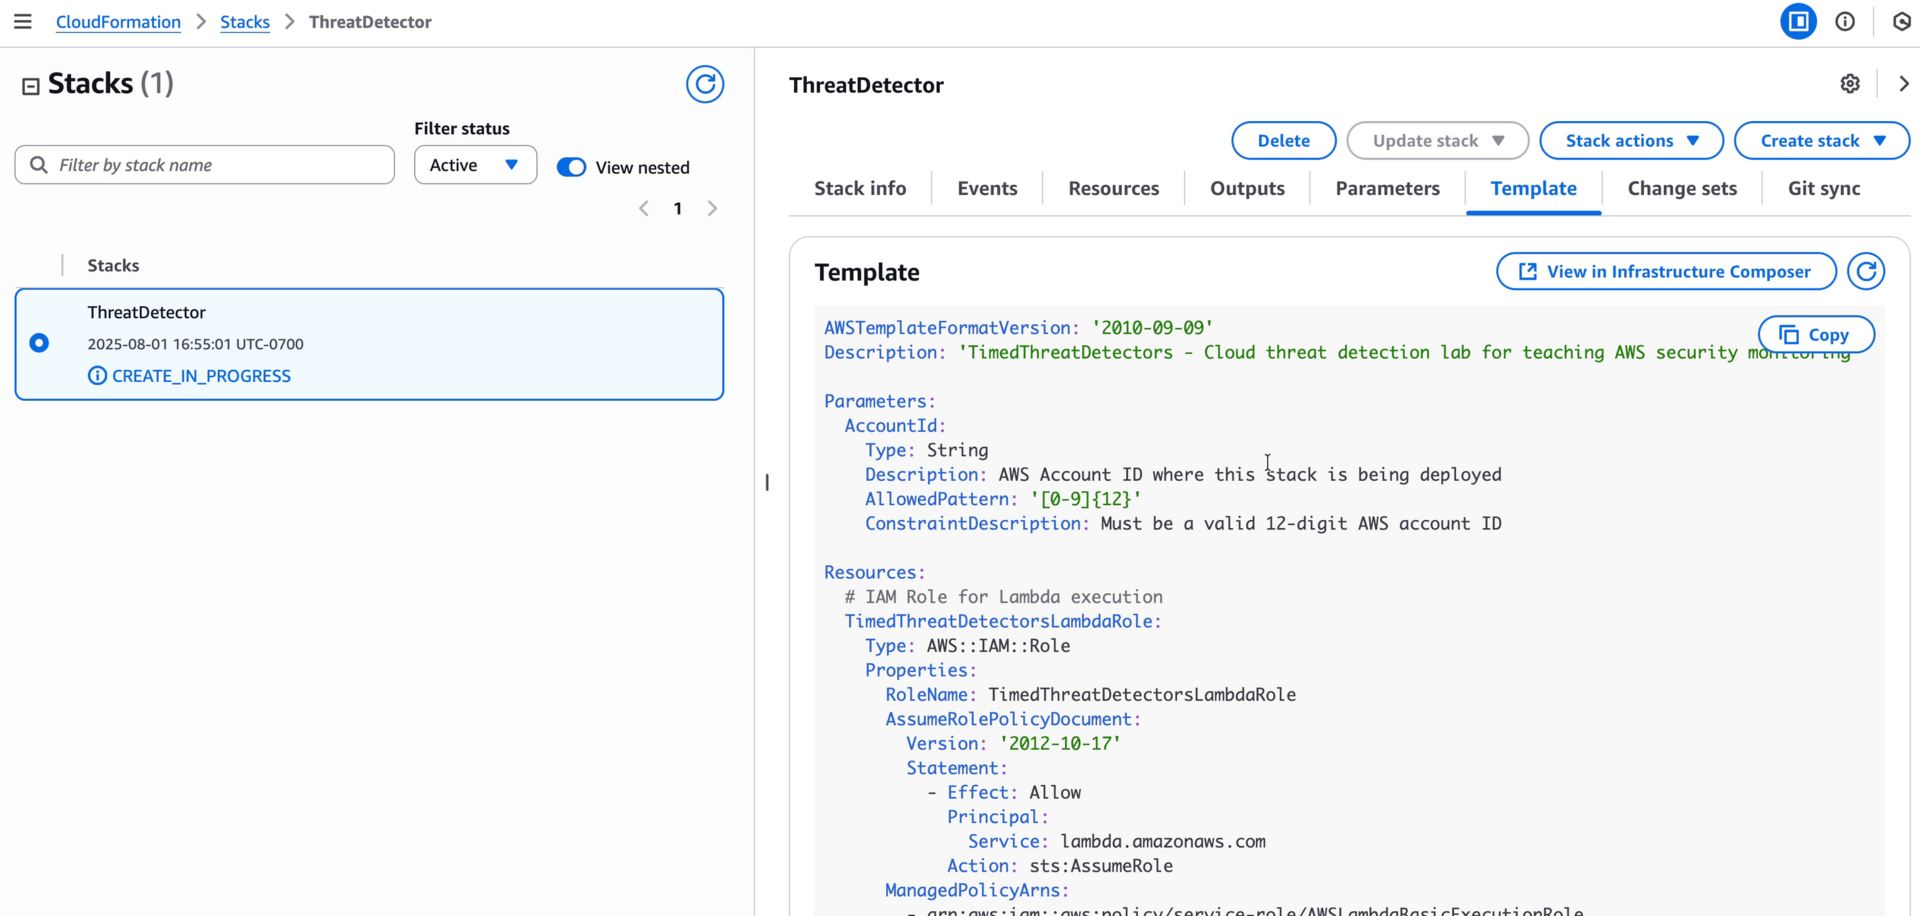The image size is (1920, 916).
Task: Collapse the Stacks side panel icon
Action: pyautogui.click(x=31, y=86)
